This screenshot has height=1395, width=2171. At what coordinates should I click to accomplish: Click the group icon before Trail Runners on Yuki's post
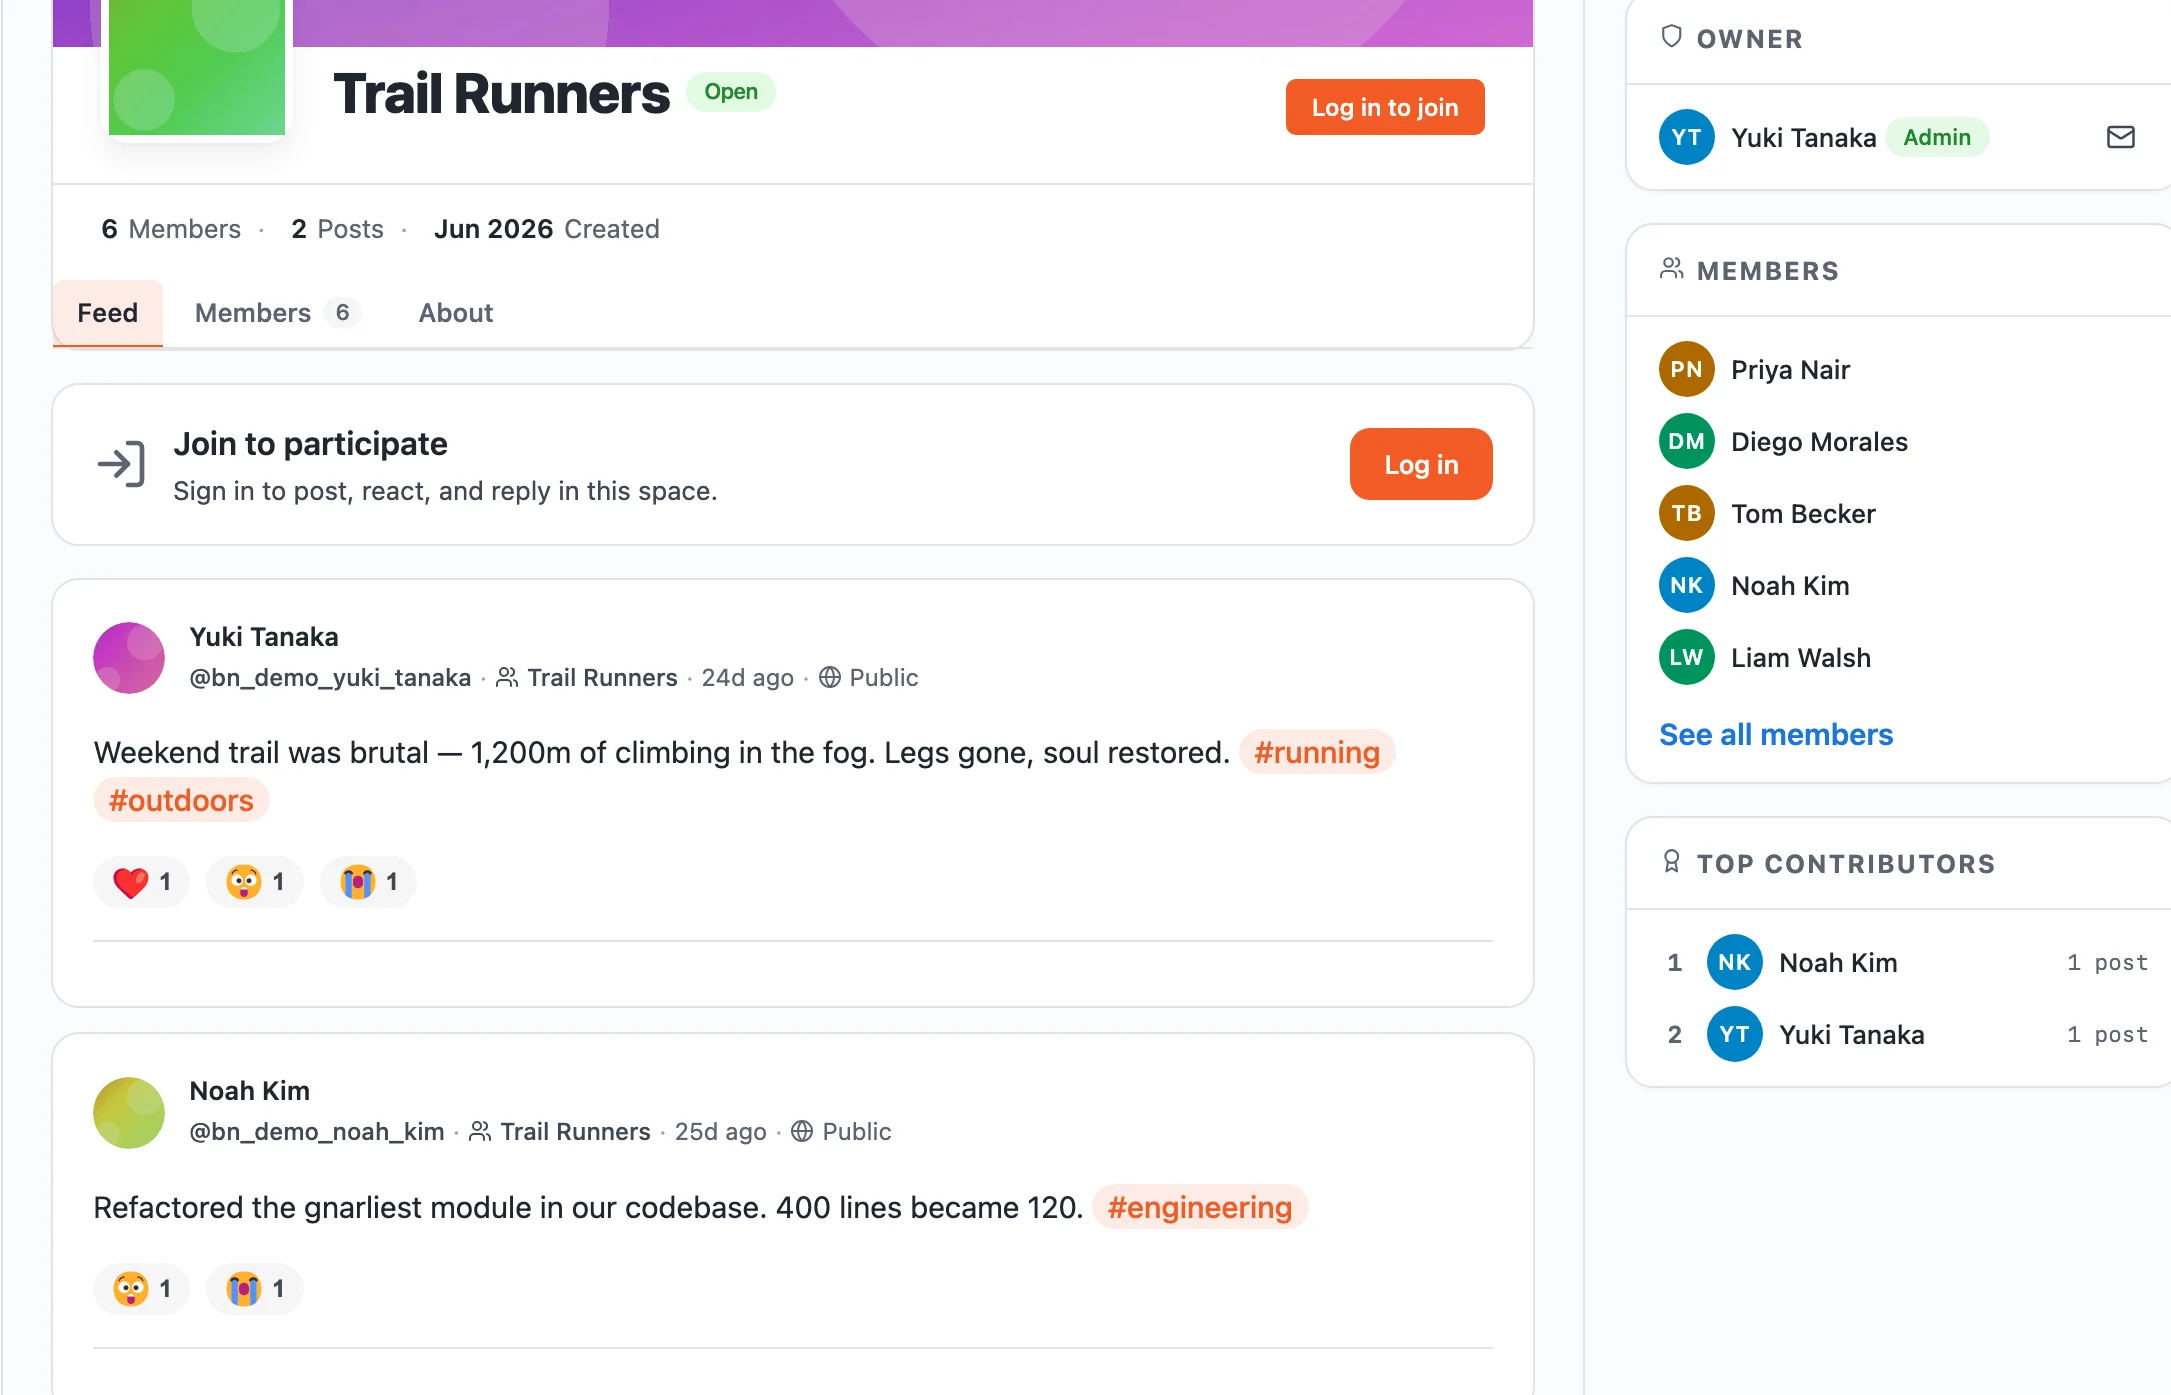507,677
